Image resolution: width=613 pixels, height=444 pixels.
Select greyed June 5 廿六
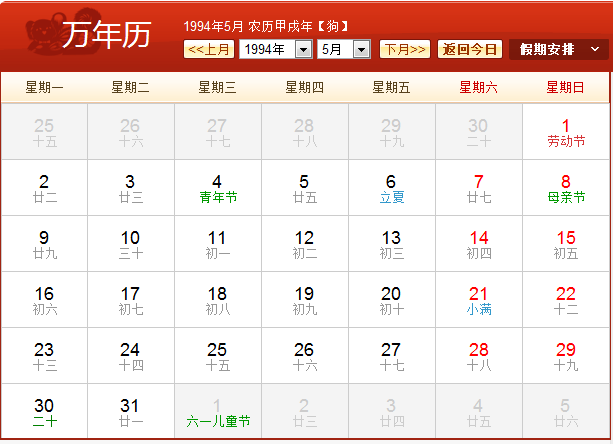point(566,411)
